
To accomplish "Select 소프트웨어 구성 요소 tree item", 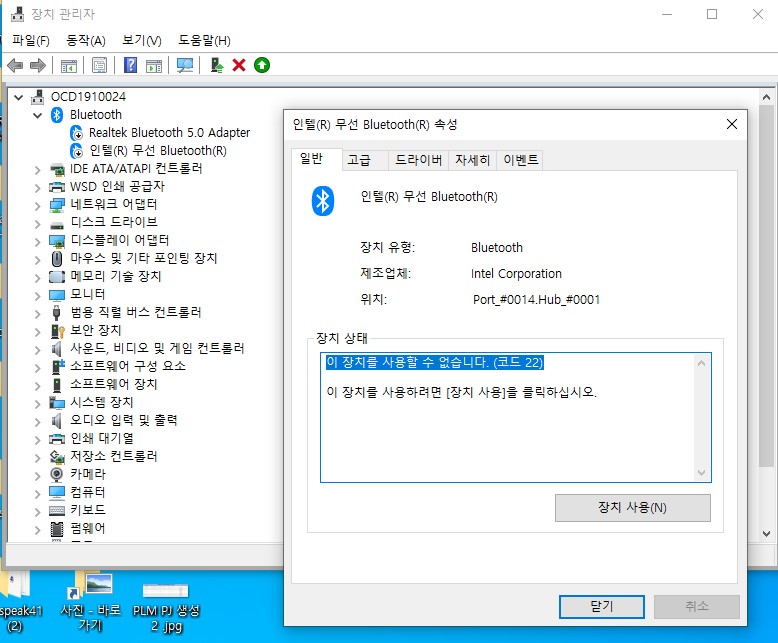I will (128, 366).
